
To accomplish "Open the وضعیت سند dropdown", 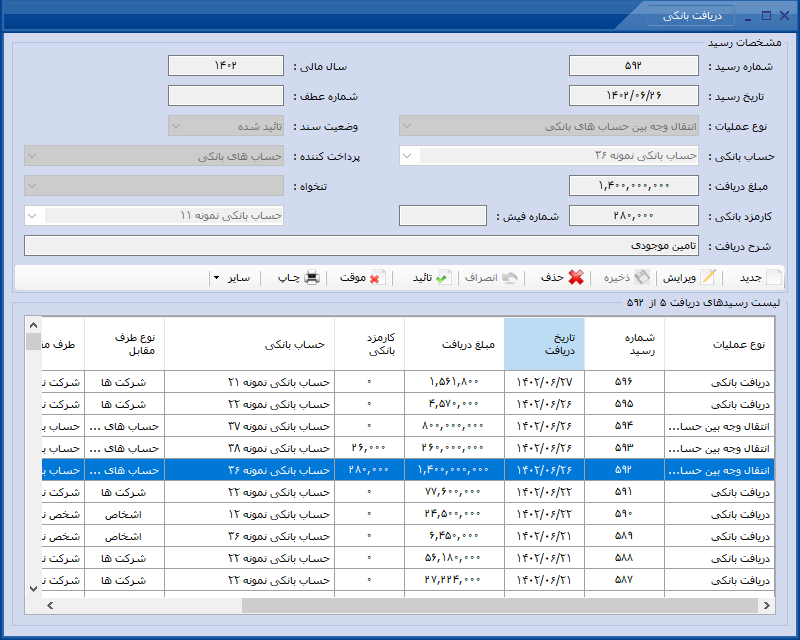I will (176, 126).
